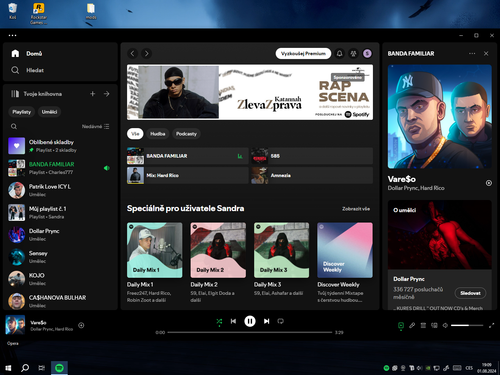Open Discover Weekly card
This screenshot has height=375, width=500.
[x=345, y=262]
